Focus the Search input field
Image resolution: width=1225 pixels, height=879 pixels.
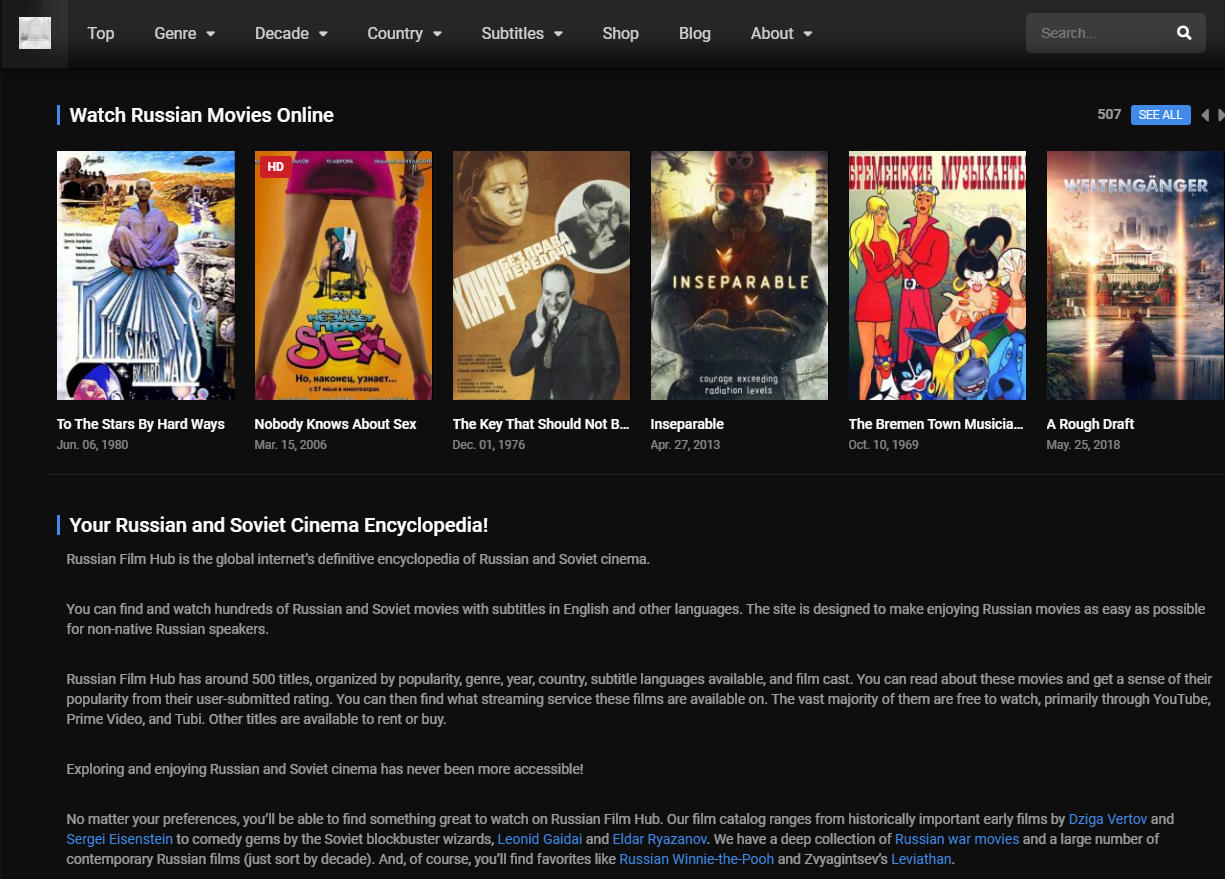click(1100, 33)
